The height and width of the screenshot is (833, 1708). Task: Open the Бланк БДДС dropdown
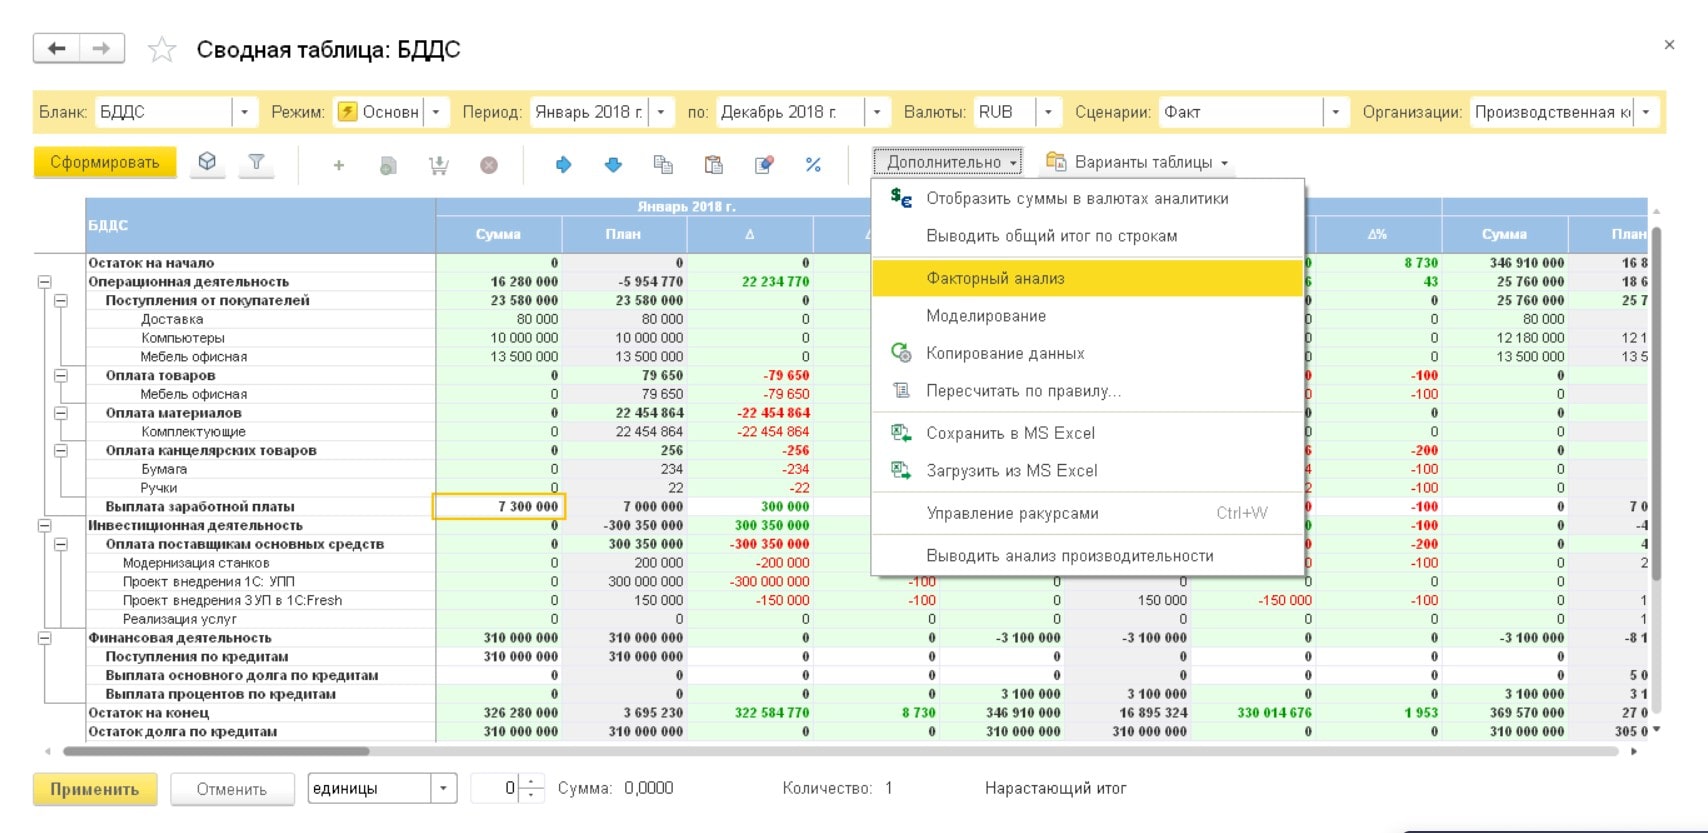pyautogui.click(x=245, y=112)
